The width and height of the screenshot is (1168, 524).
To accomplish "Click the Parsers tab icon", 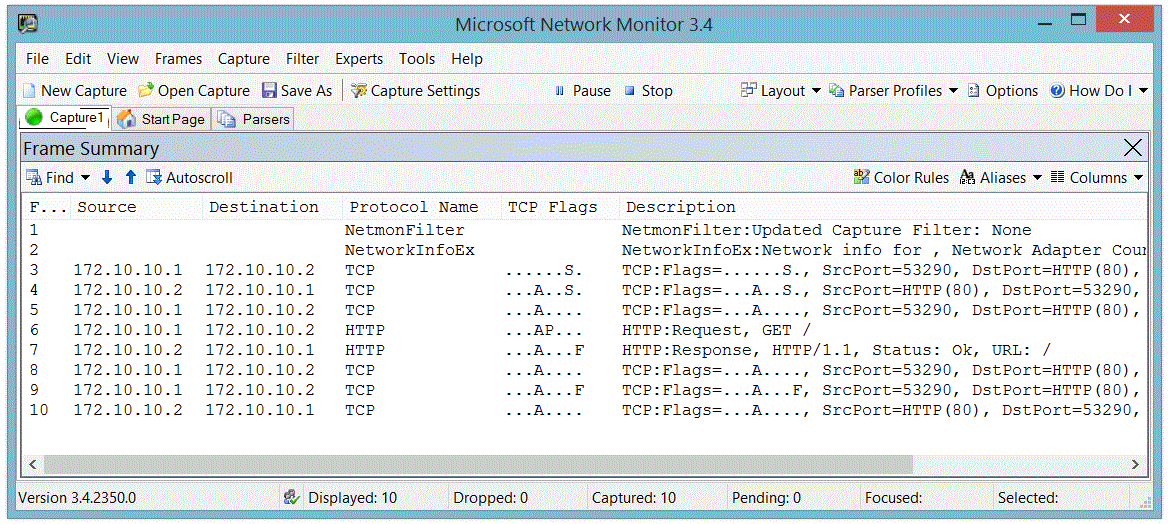I will (228, 119).
